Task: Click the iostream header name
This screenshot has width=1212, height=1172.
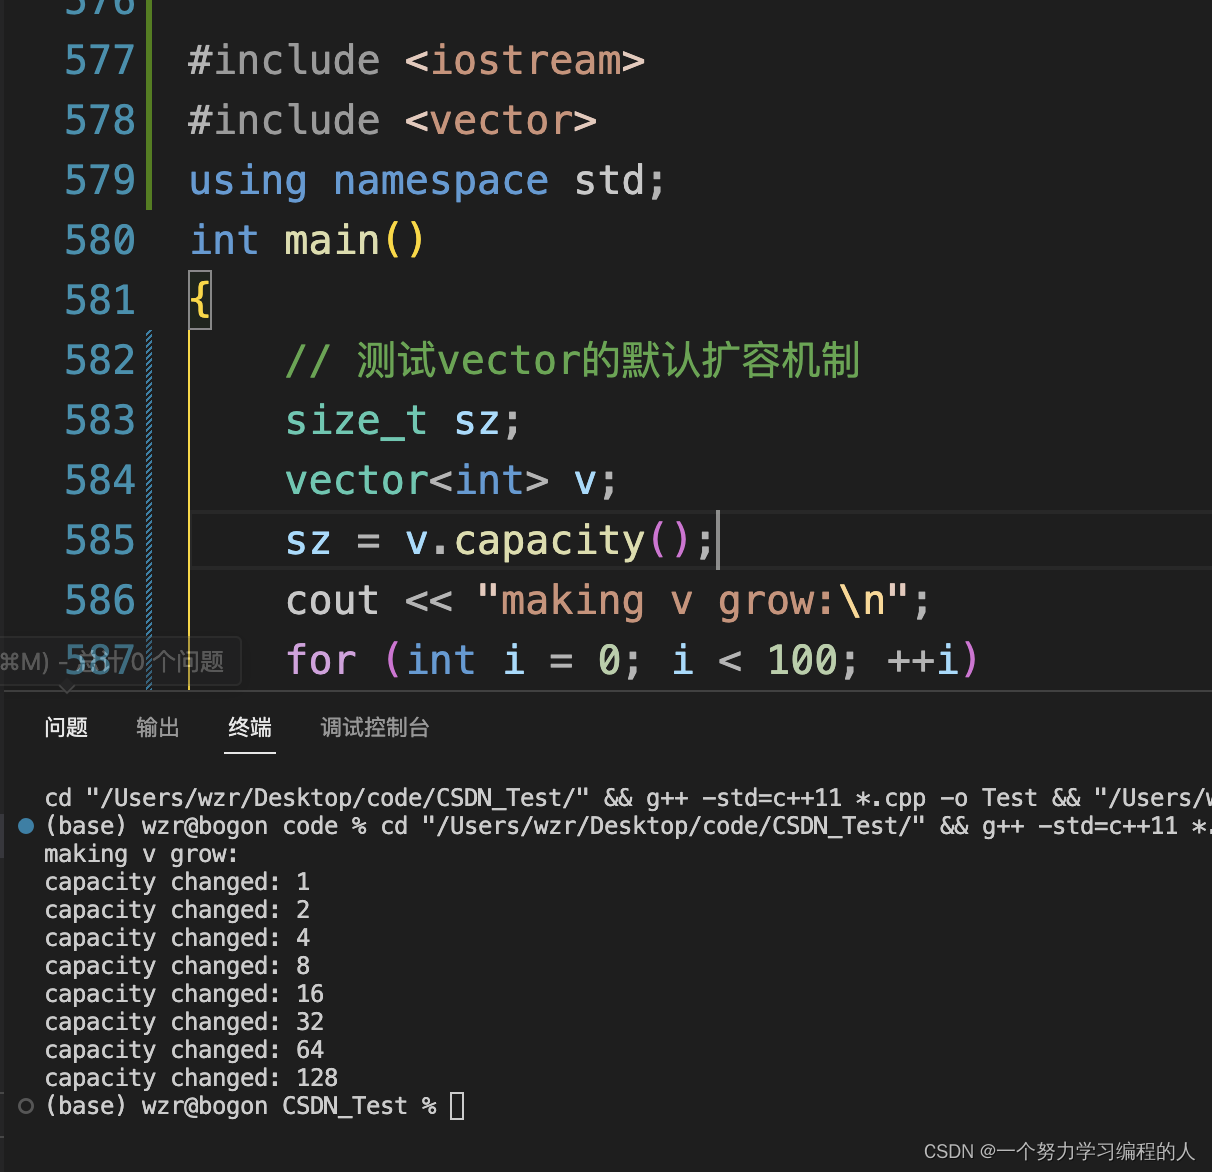Action: pos(525,61)
